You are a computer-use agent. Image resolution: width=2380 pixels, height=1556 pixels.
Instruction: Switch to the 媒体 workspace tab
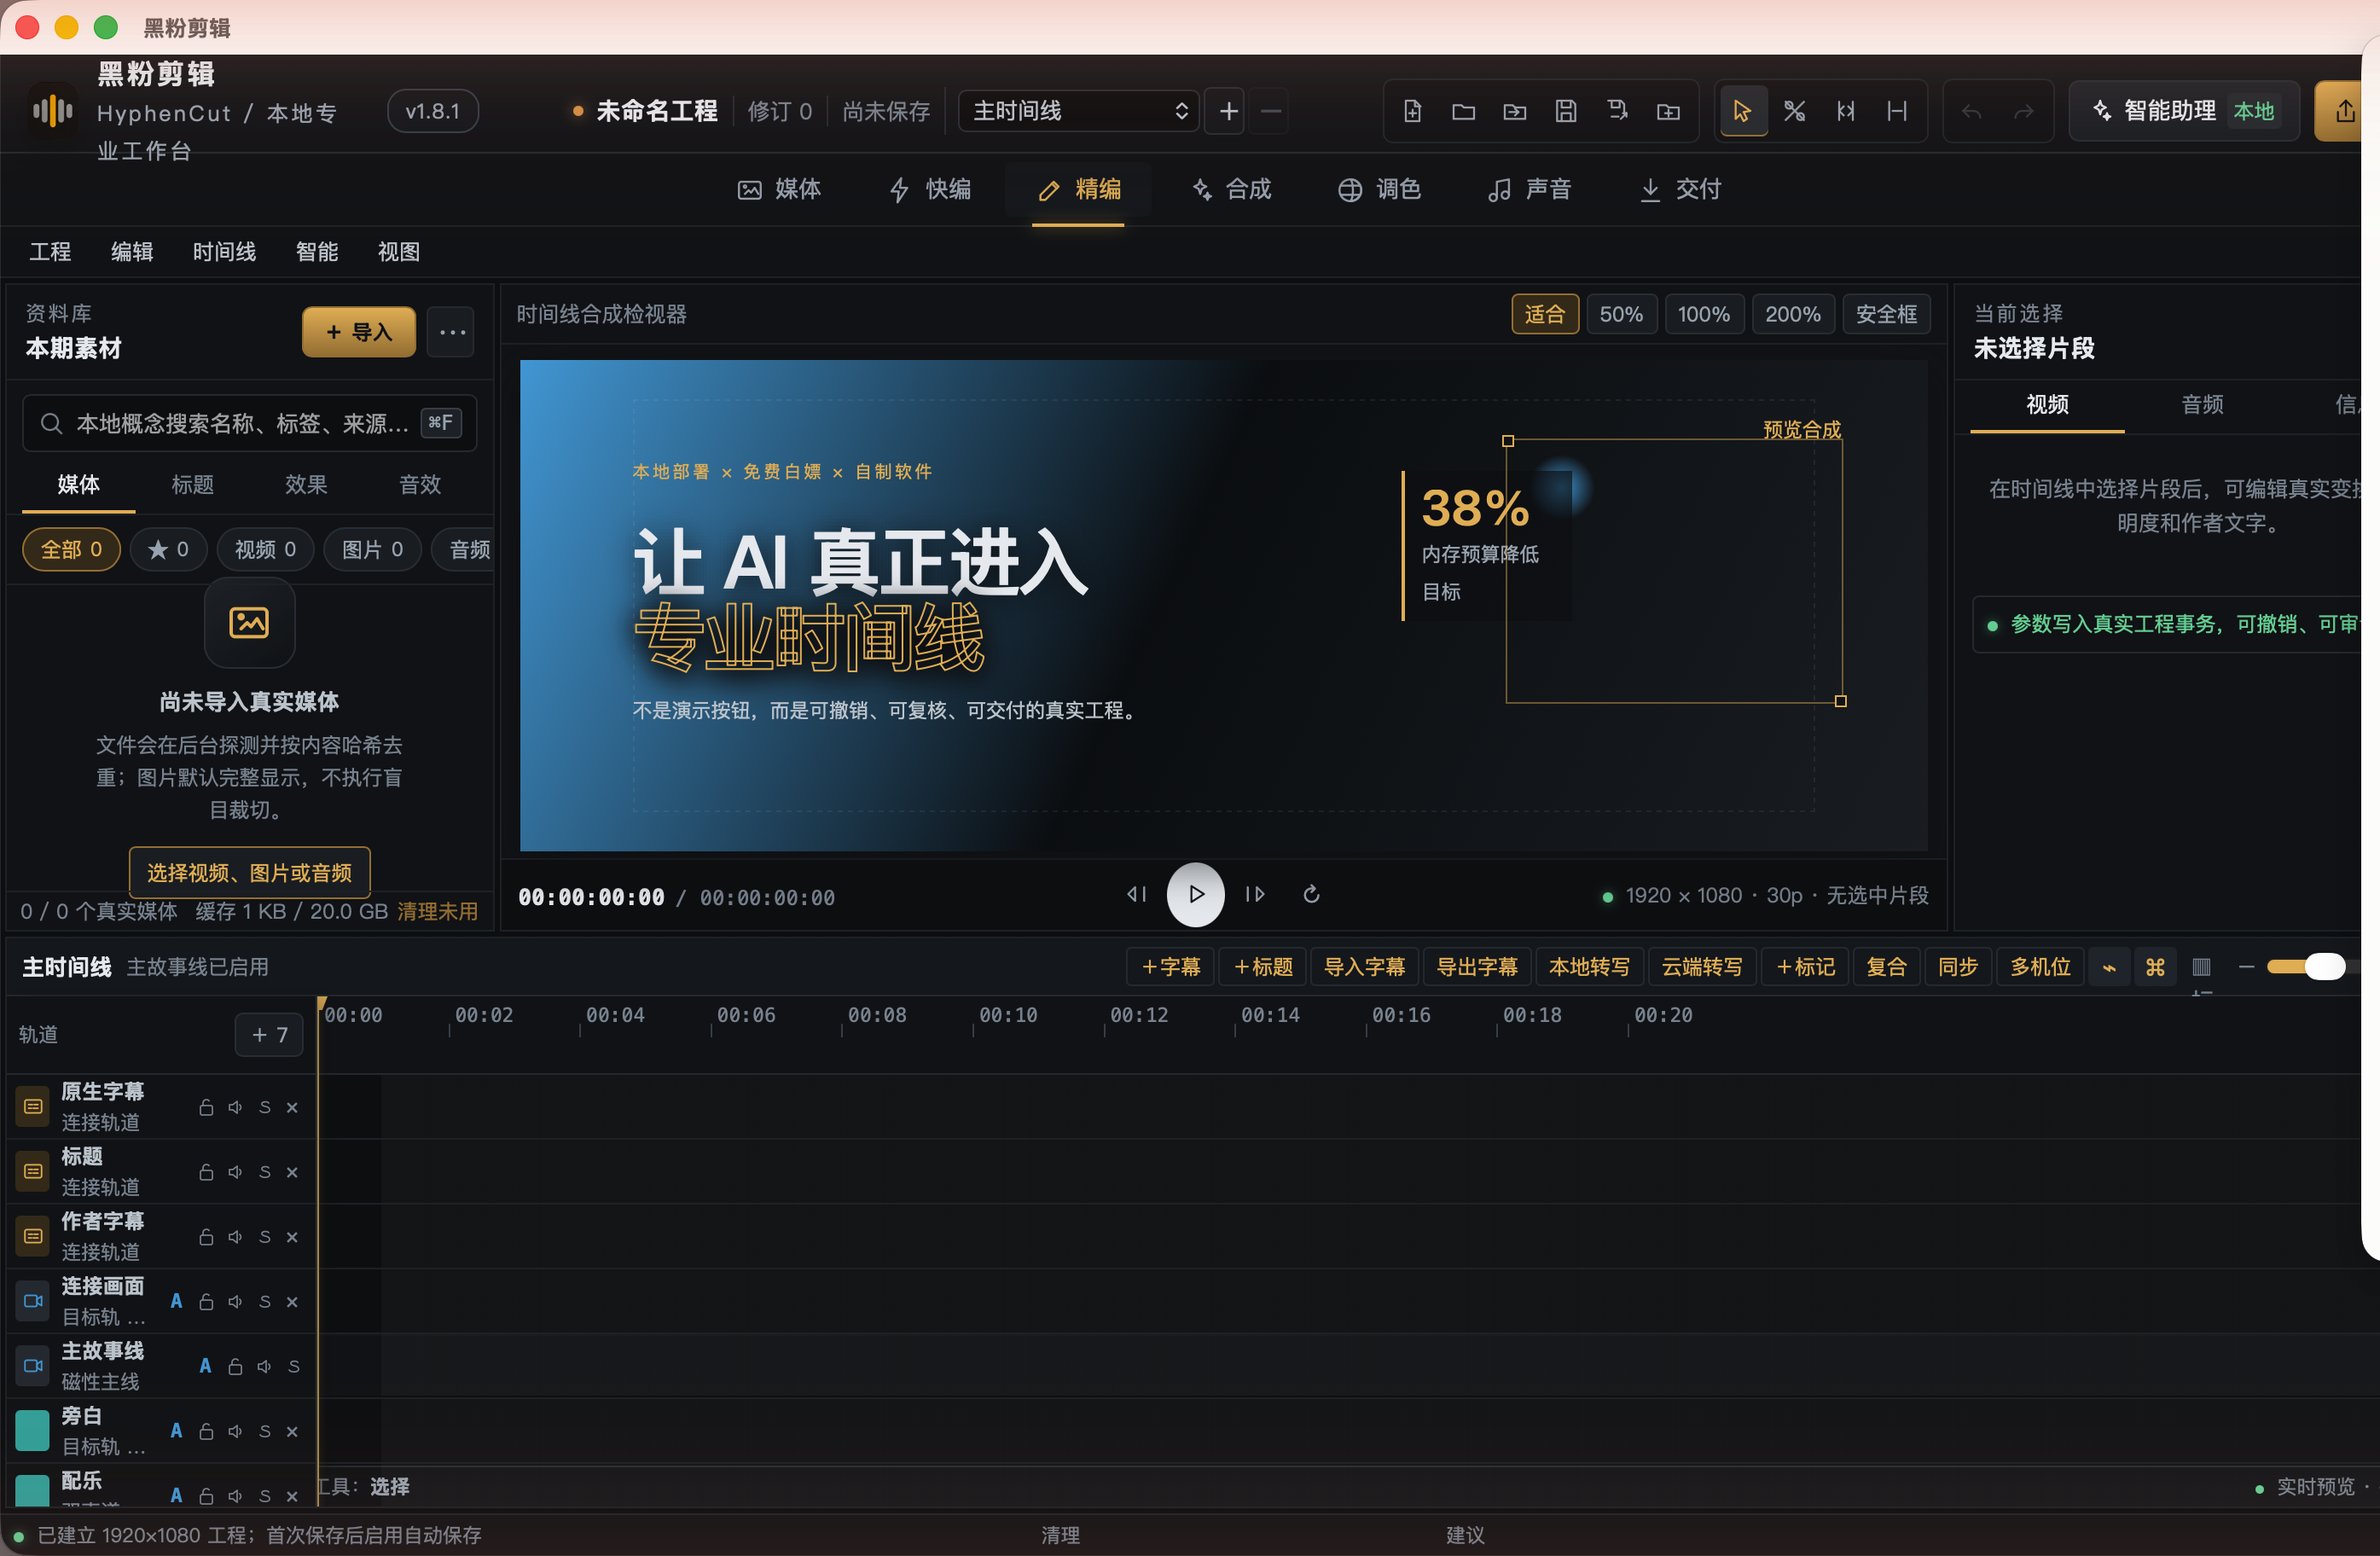point(779,190)
